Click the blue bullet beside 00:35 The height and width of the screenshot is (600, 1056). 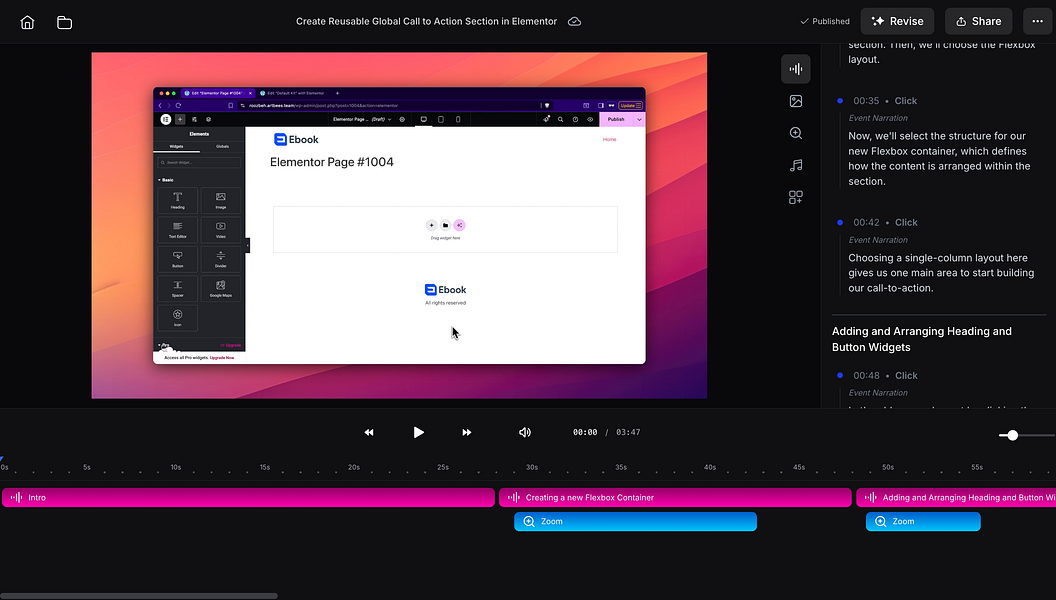[840, 101]
